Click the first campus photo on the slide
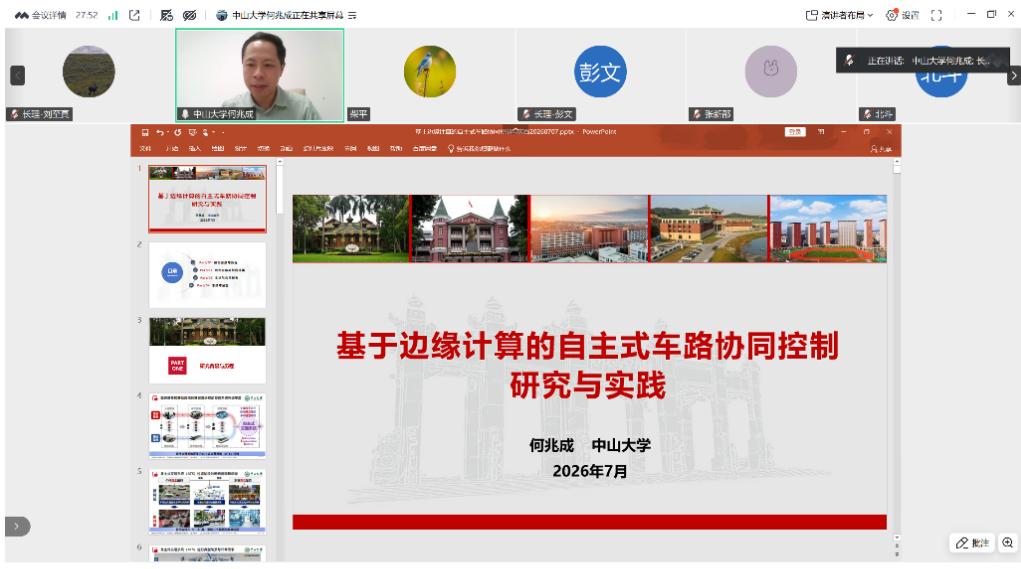Image resolution: width=1021 pixels, height=569 pixels. [x=351, y=229]
